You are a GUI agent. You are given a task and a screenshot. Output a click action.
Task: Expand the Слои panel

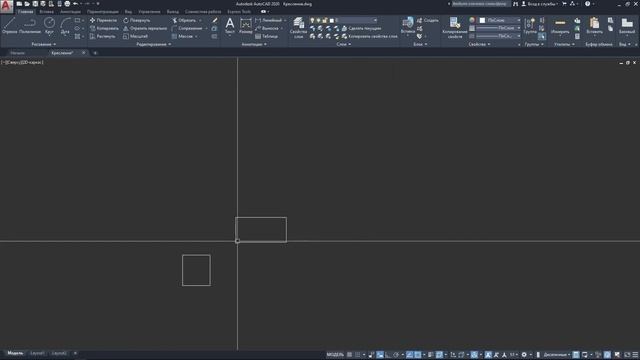(x=344, y=44)
